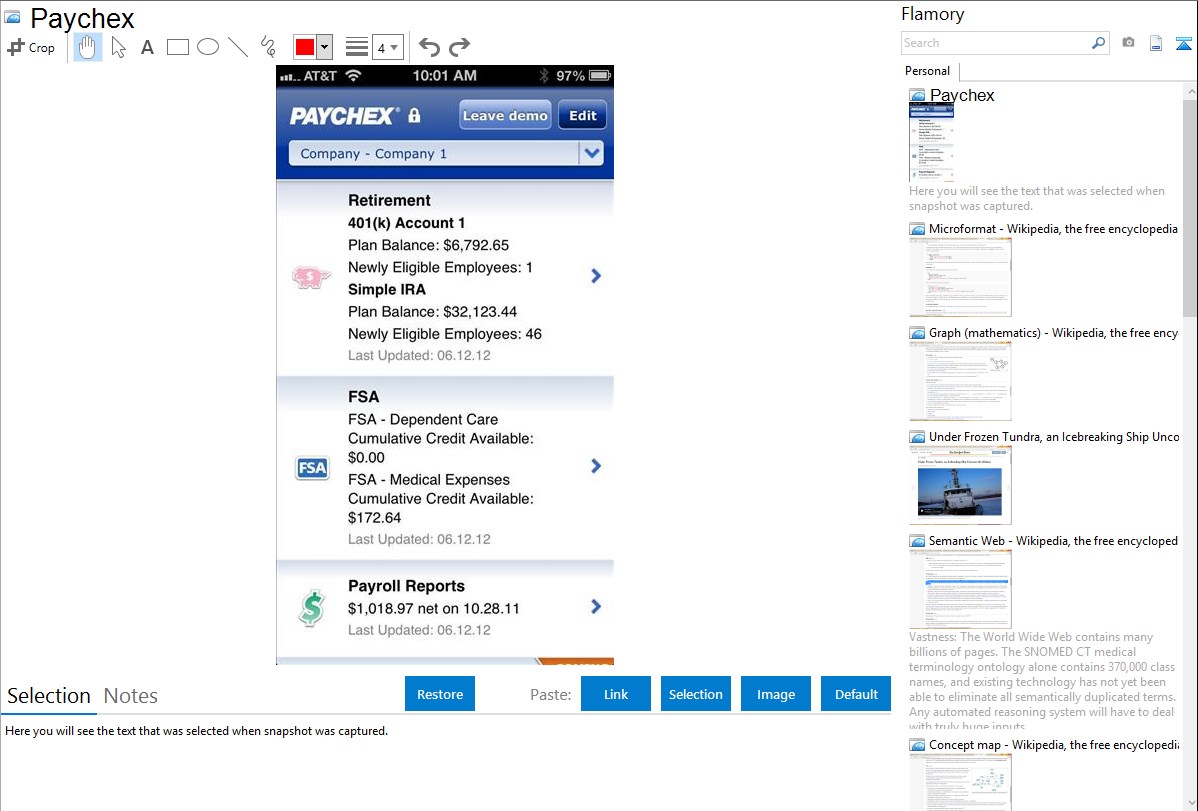Screen dimensions: 1198x811
Task: Click the Edit button in Paychex
Action: (582, 115)
